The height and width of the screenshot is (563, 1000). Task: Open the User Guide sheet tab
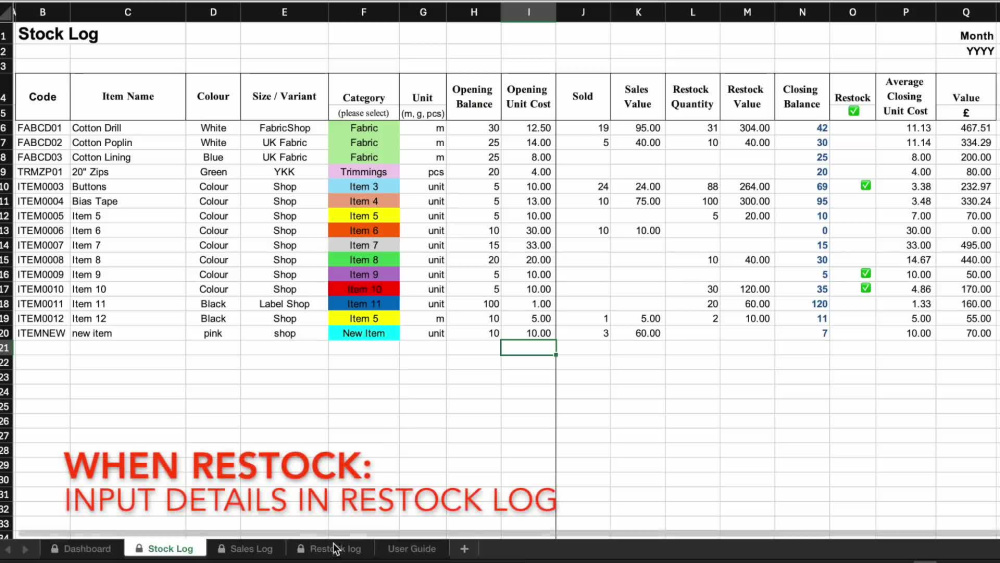411,548
